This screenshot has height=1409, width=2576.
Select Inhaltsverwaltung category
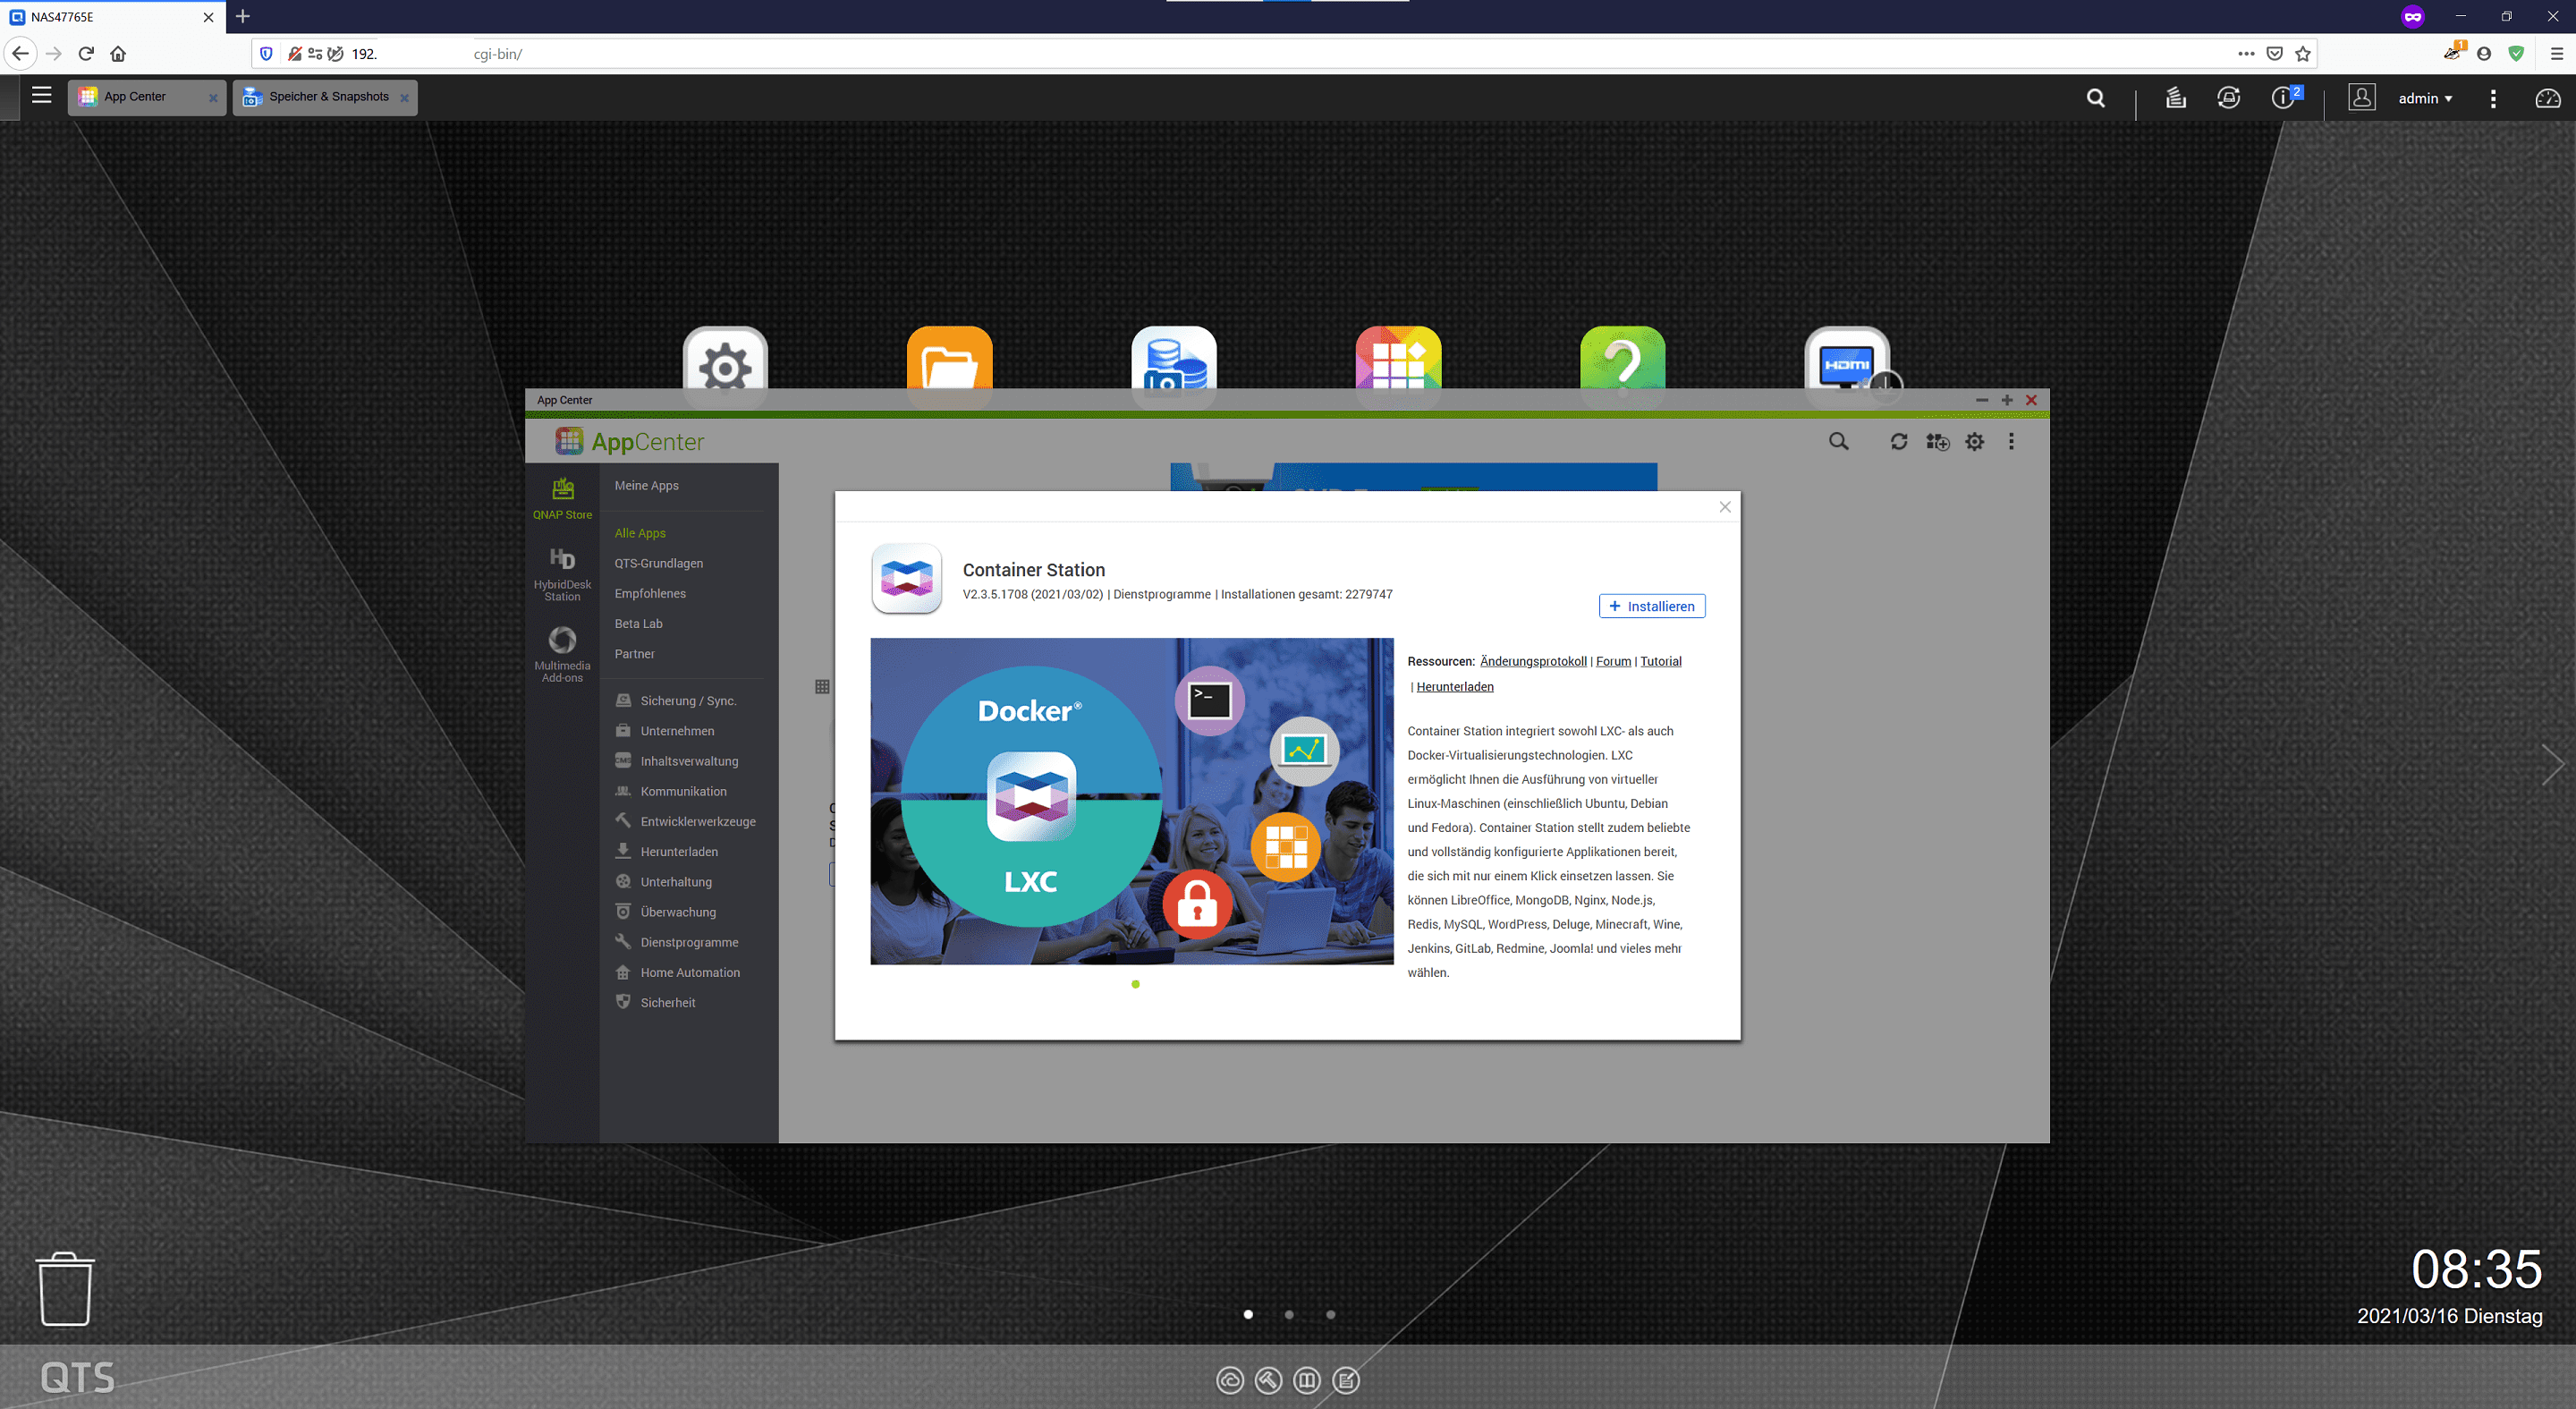click(x=688, y=761)
